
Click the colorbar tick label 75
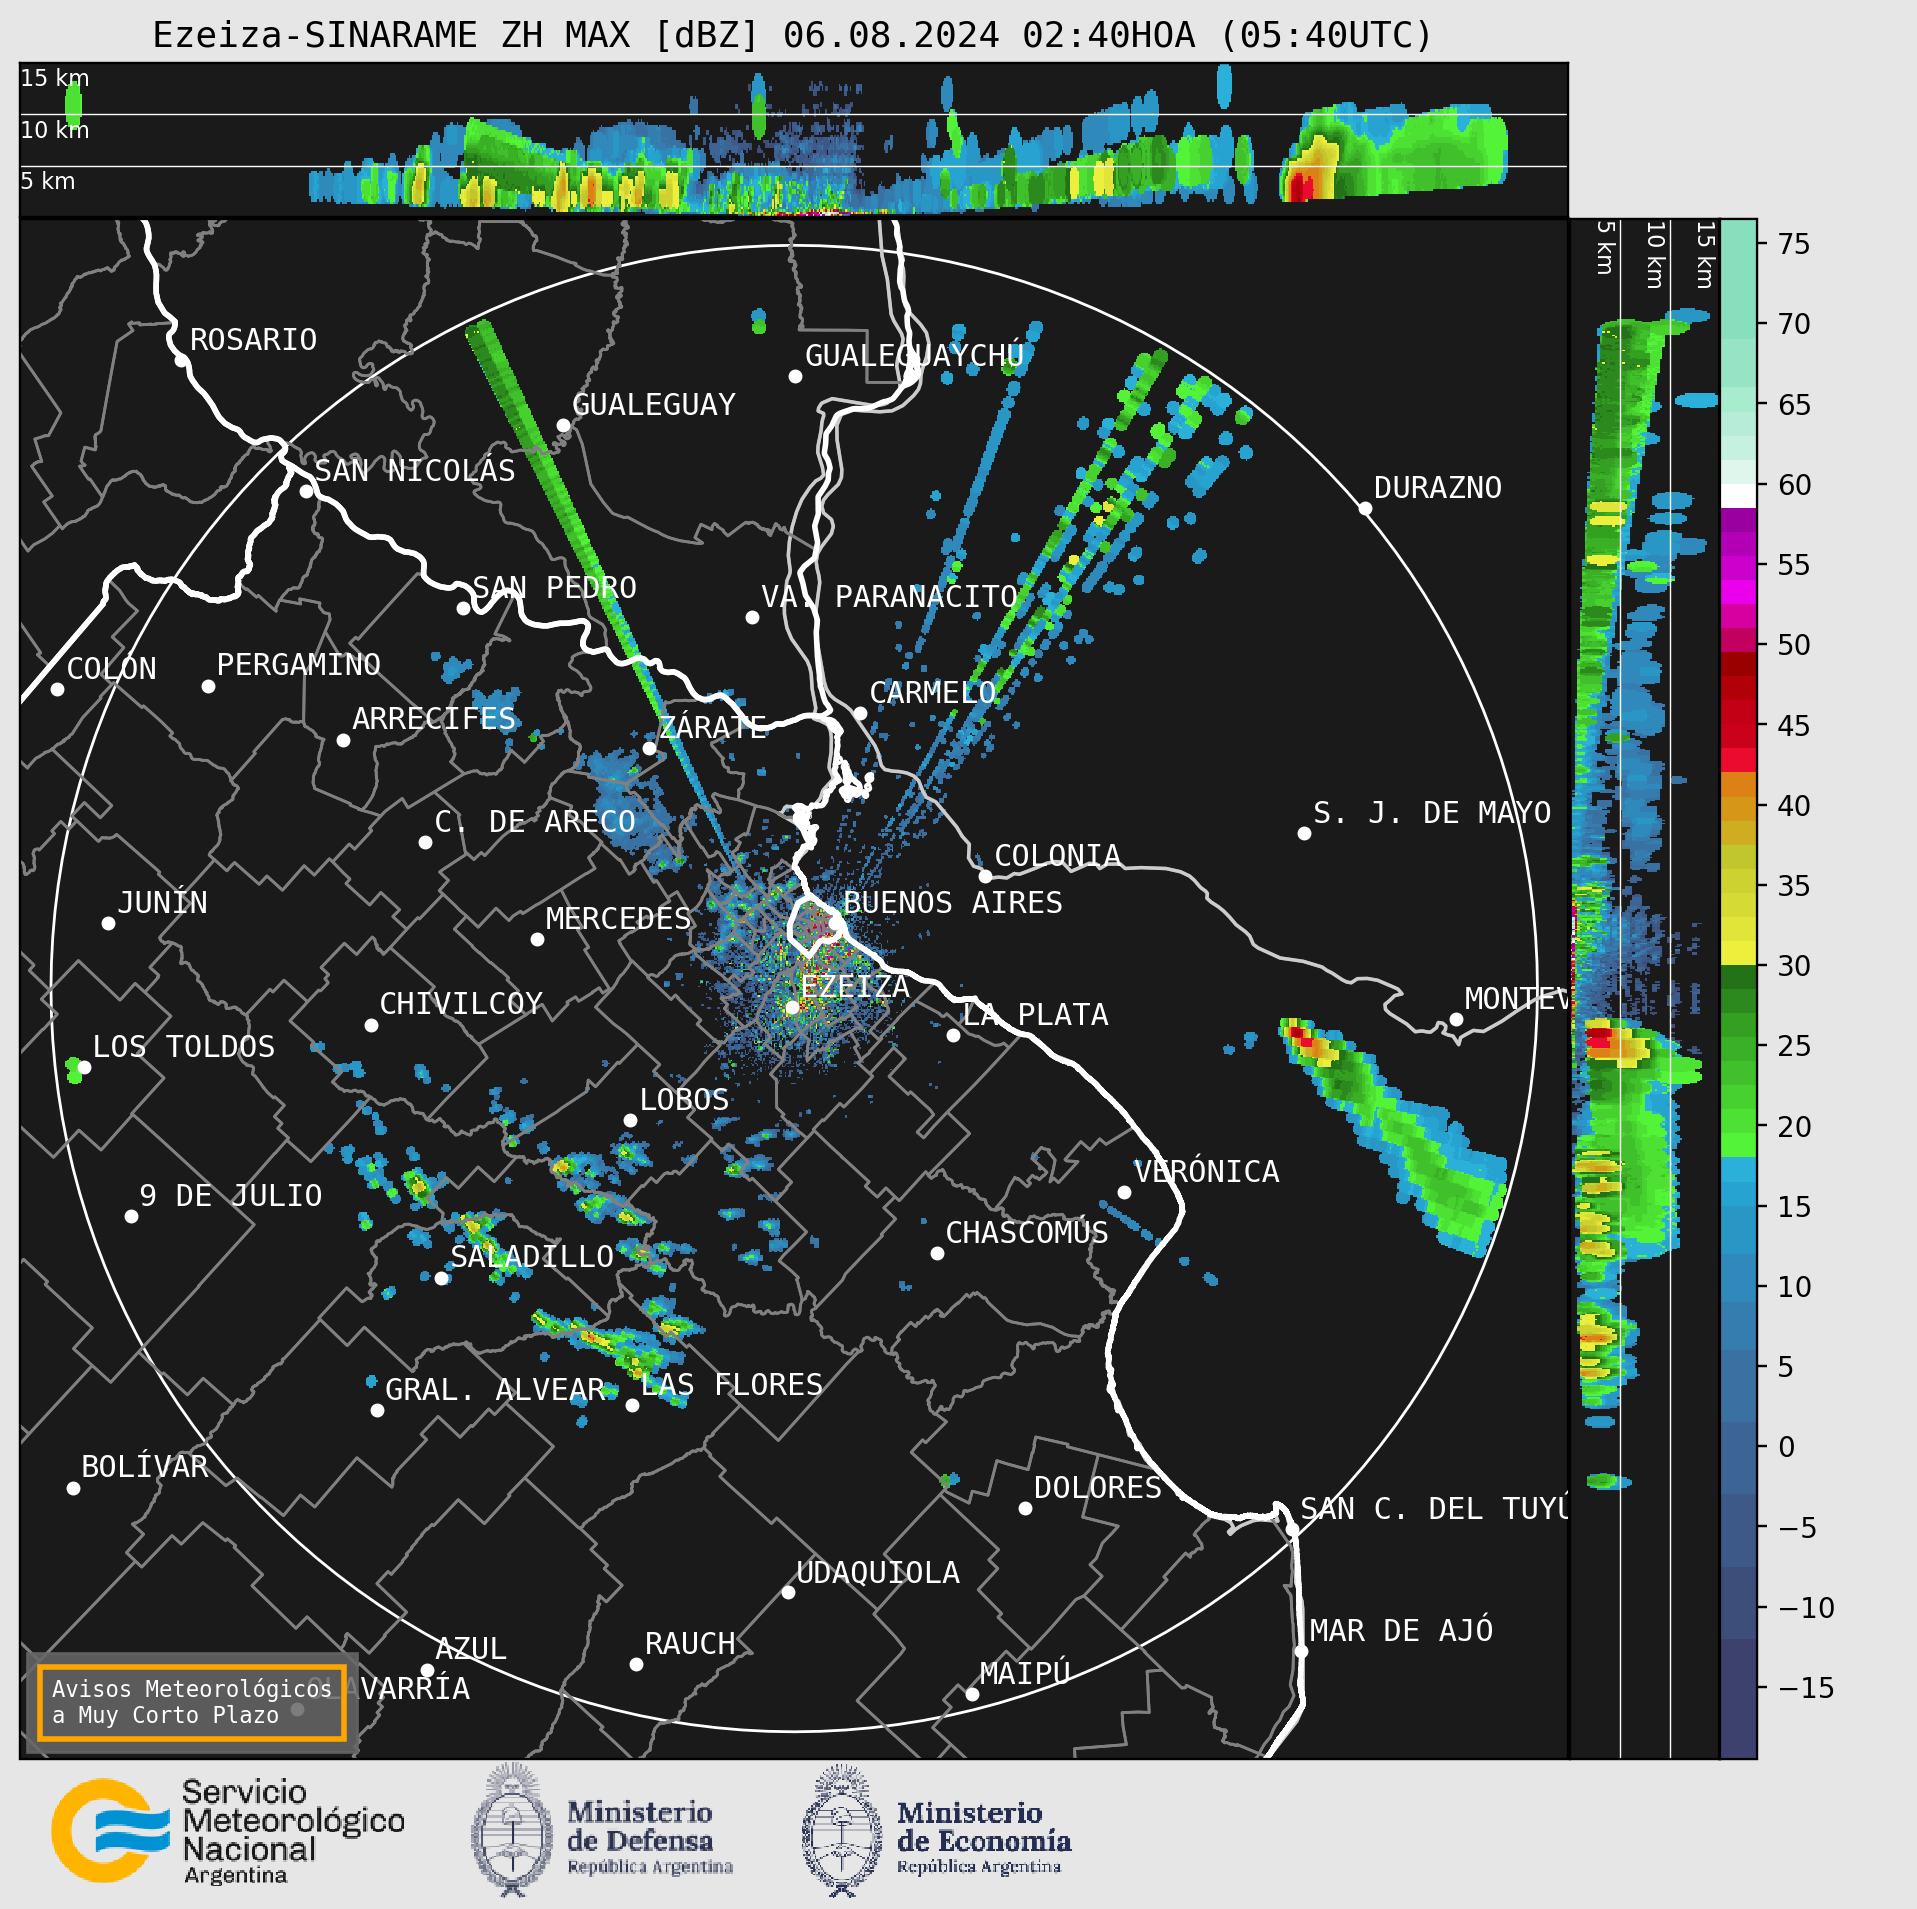[1794, 244]
